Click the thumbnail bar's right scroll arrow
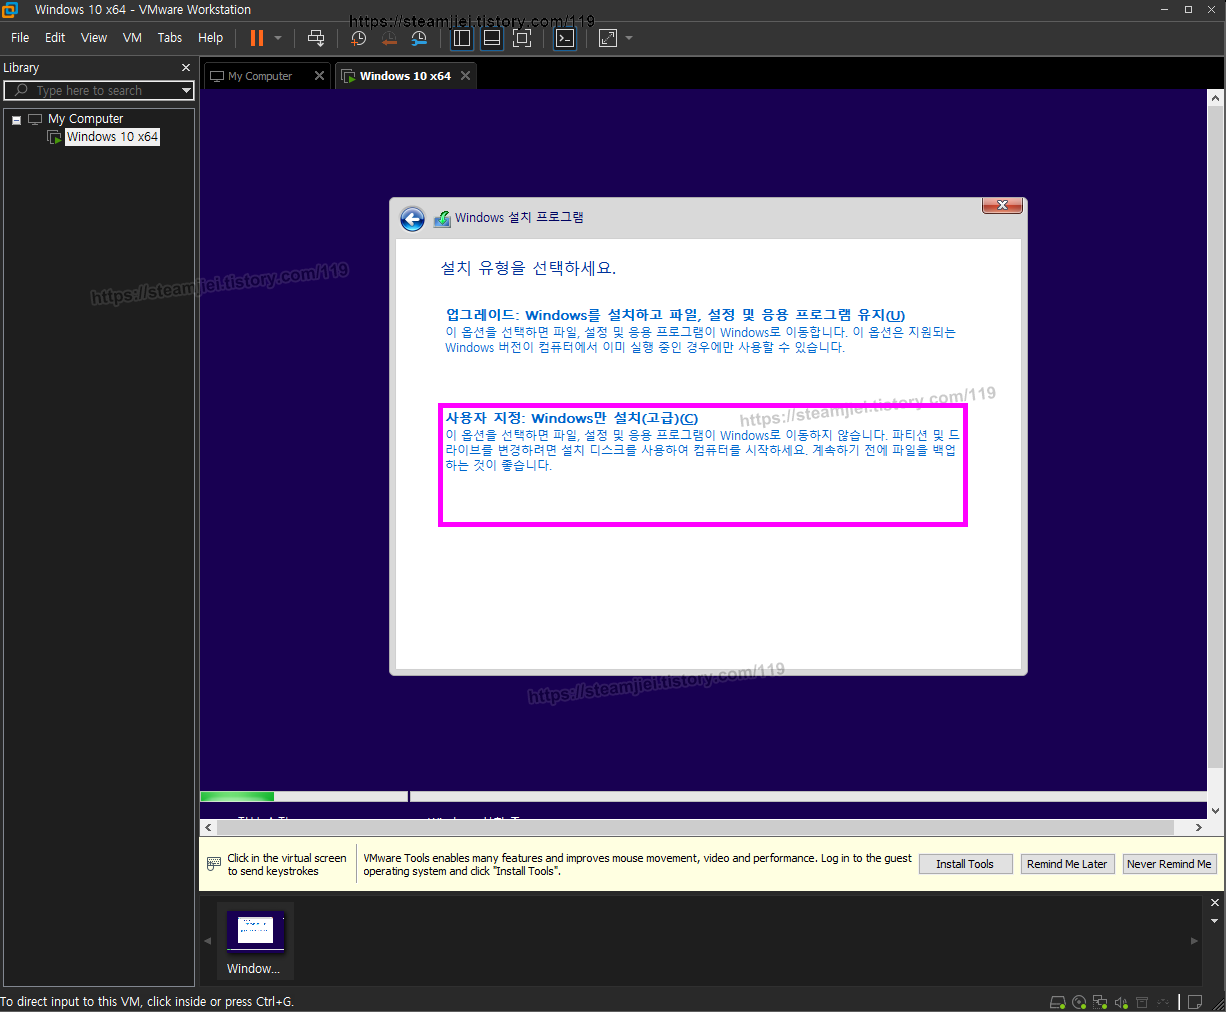Screen dimensions: 1226x1012 1194,941
